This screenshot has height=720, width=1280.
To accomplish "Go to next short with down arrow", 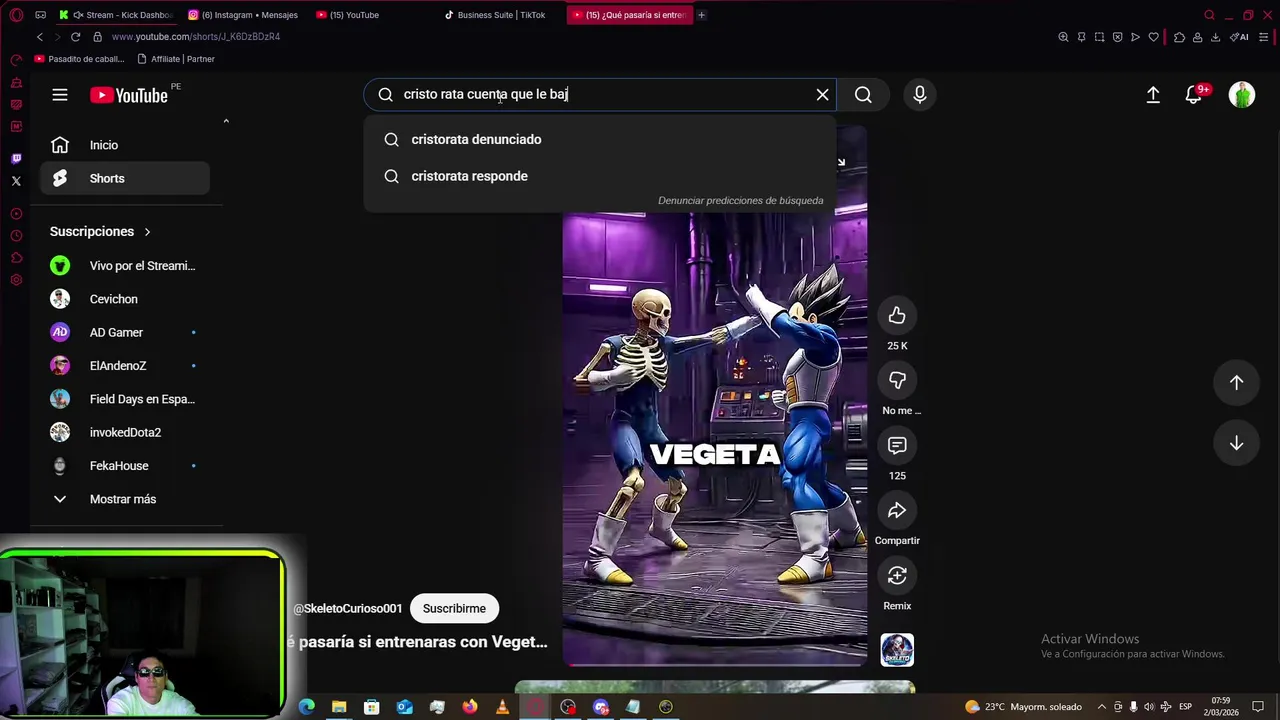I will tap(1236, 443).
